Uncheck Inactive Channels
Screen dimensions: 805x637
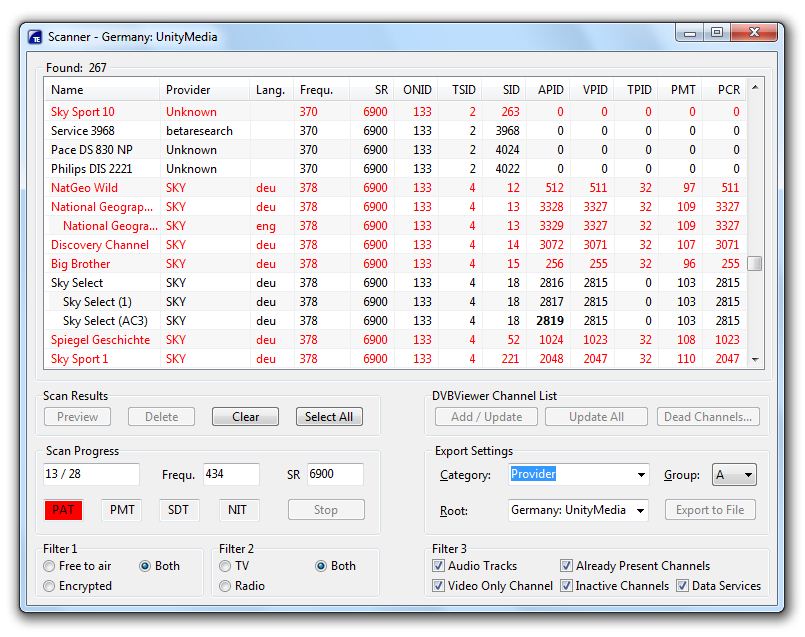(566, 586)
